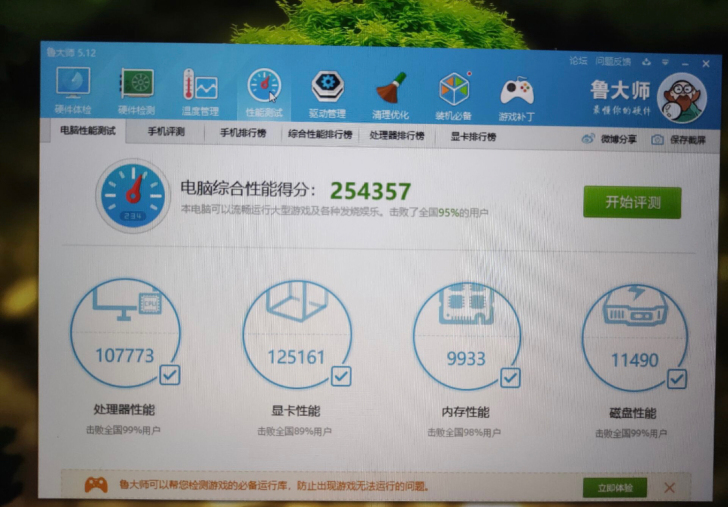Click the GPU score 125161
Viewport: 728px width, 507px height.
(296, 357)
